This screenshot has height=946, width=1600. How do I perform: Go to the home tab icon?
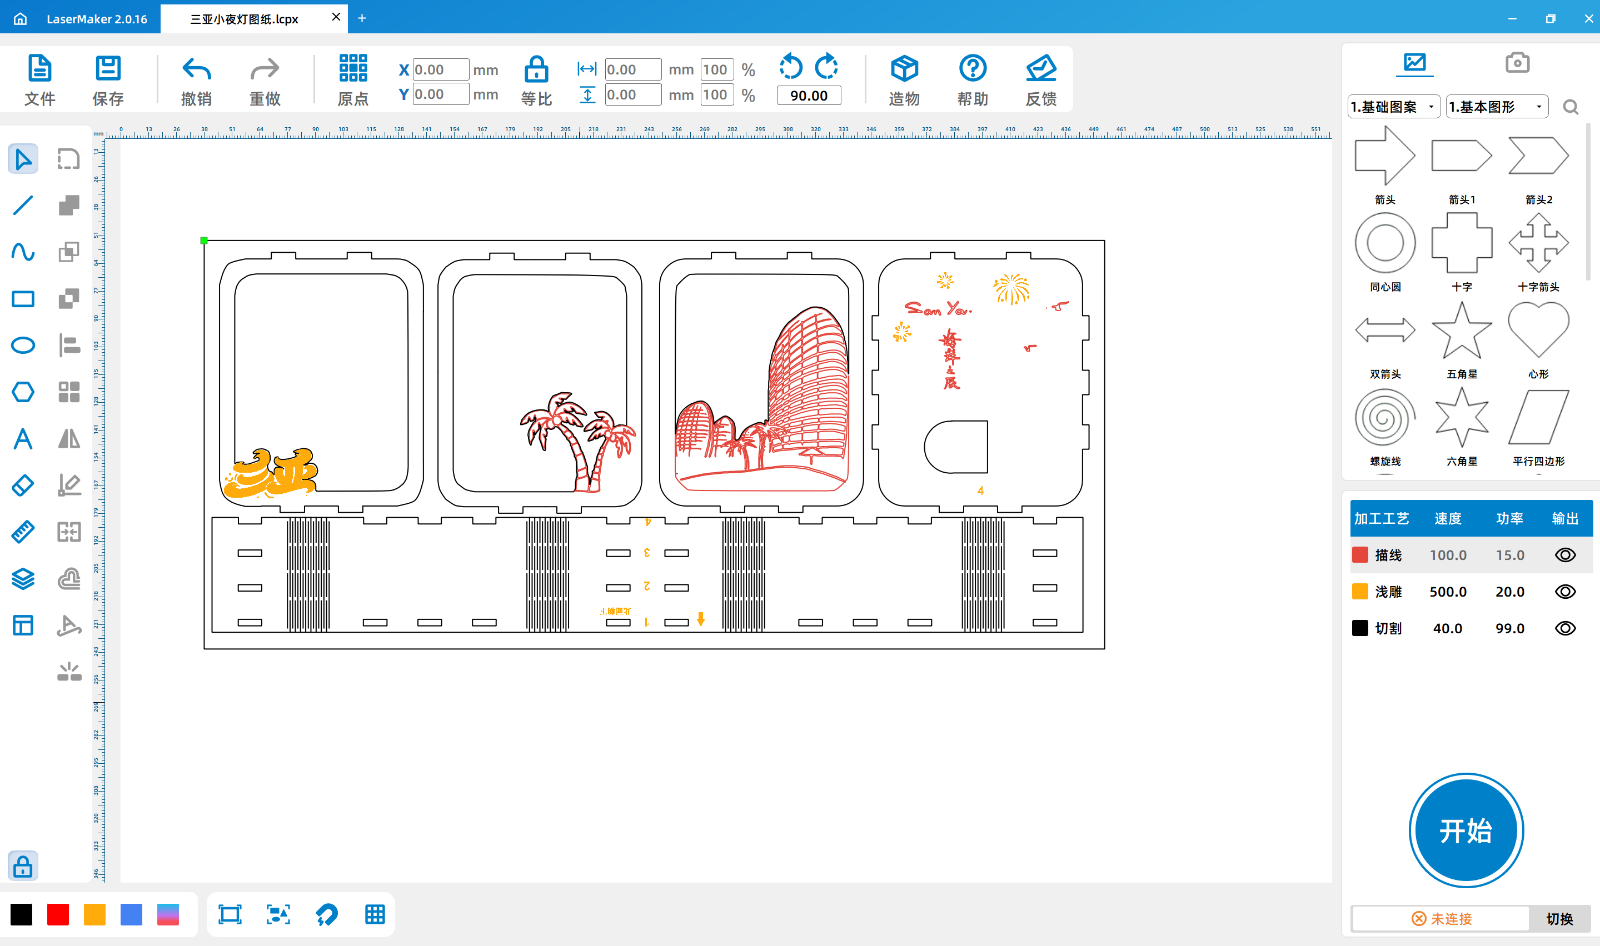[x=20, y=18]
